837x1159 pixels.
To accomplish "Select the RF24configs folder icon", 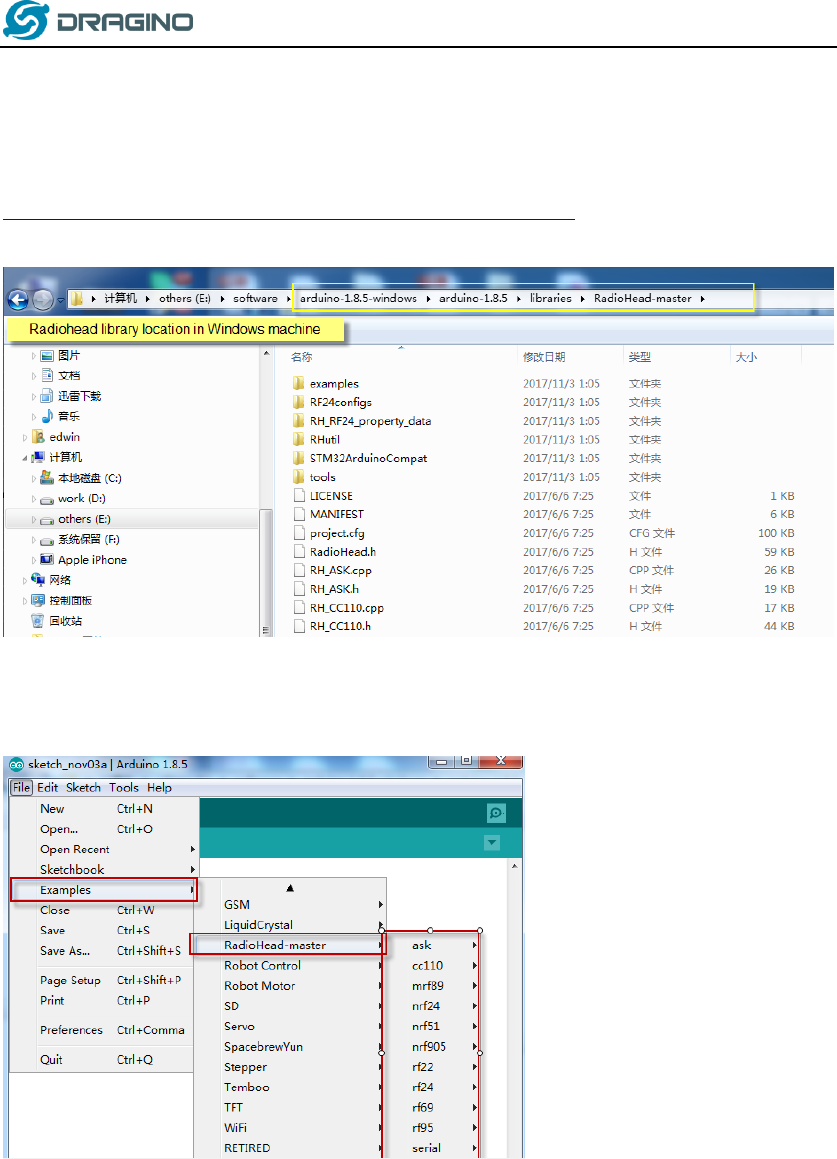I will 299,402.
